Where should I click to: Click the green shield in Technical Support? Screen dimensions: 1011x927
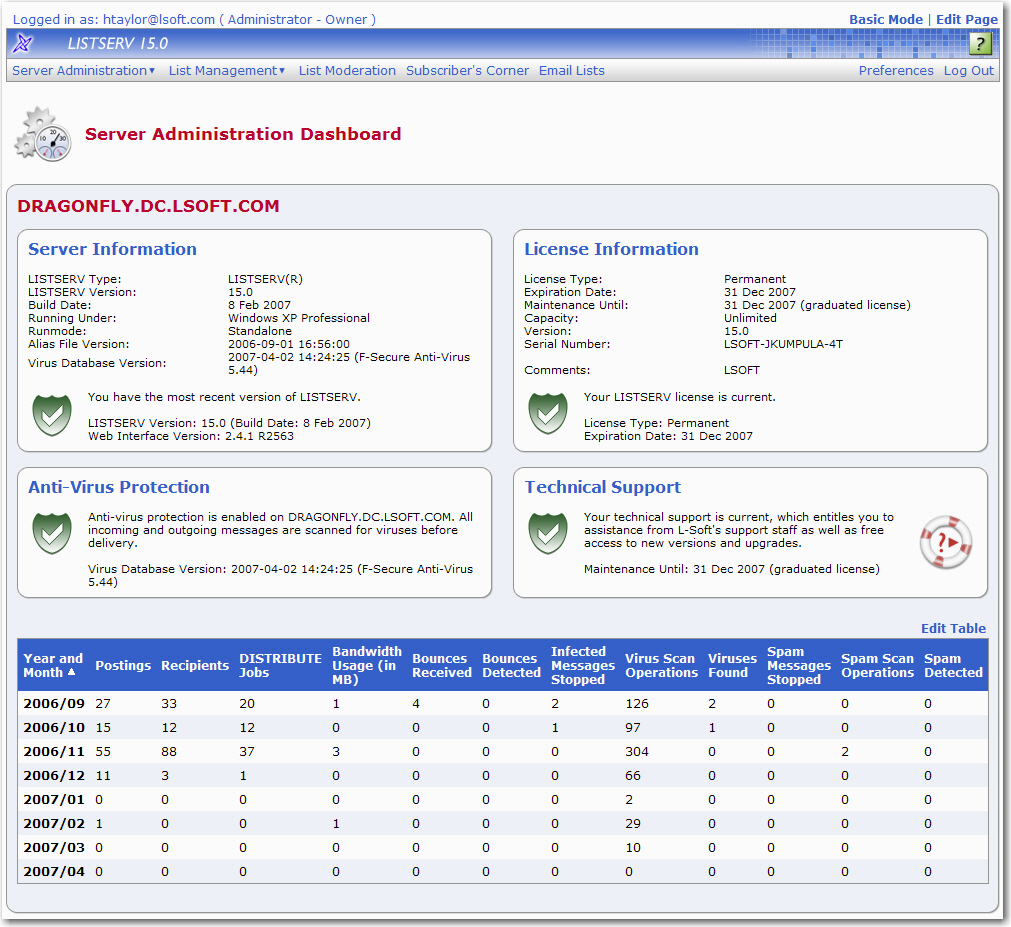pos(548,533)
